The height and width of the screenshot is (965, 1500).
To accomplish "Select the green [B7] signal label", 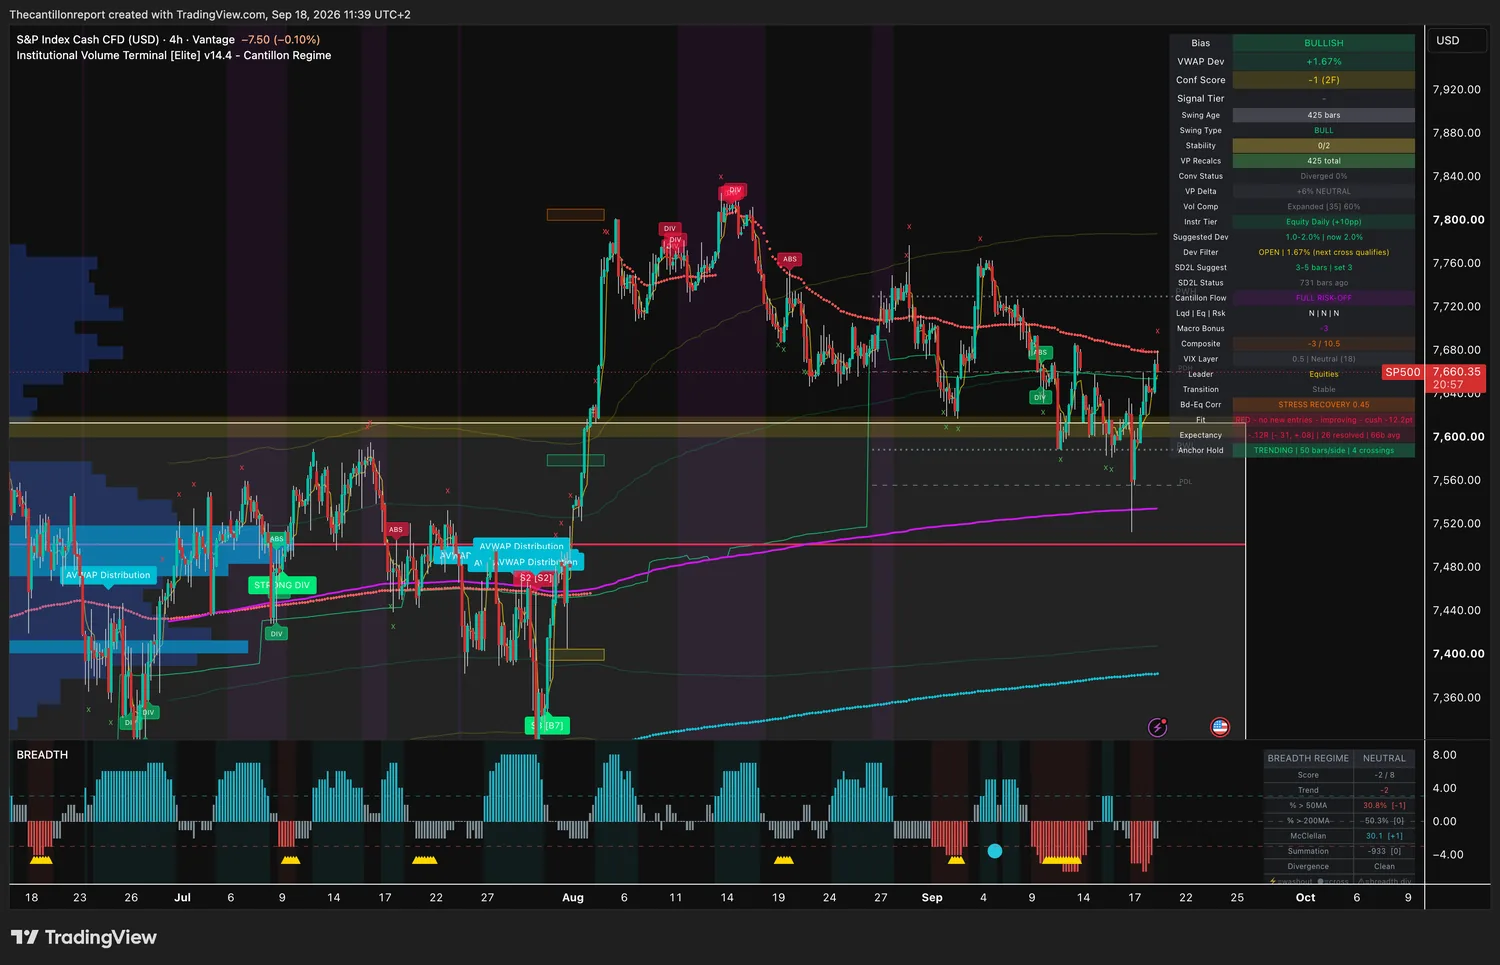I will click(547, 725).
